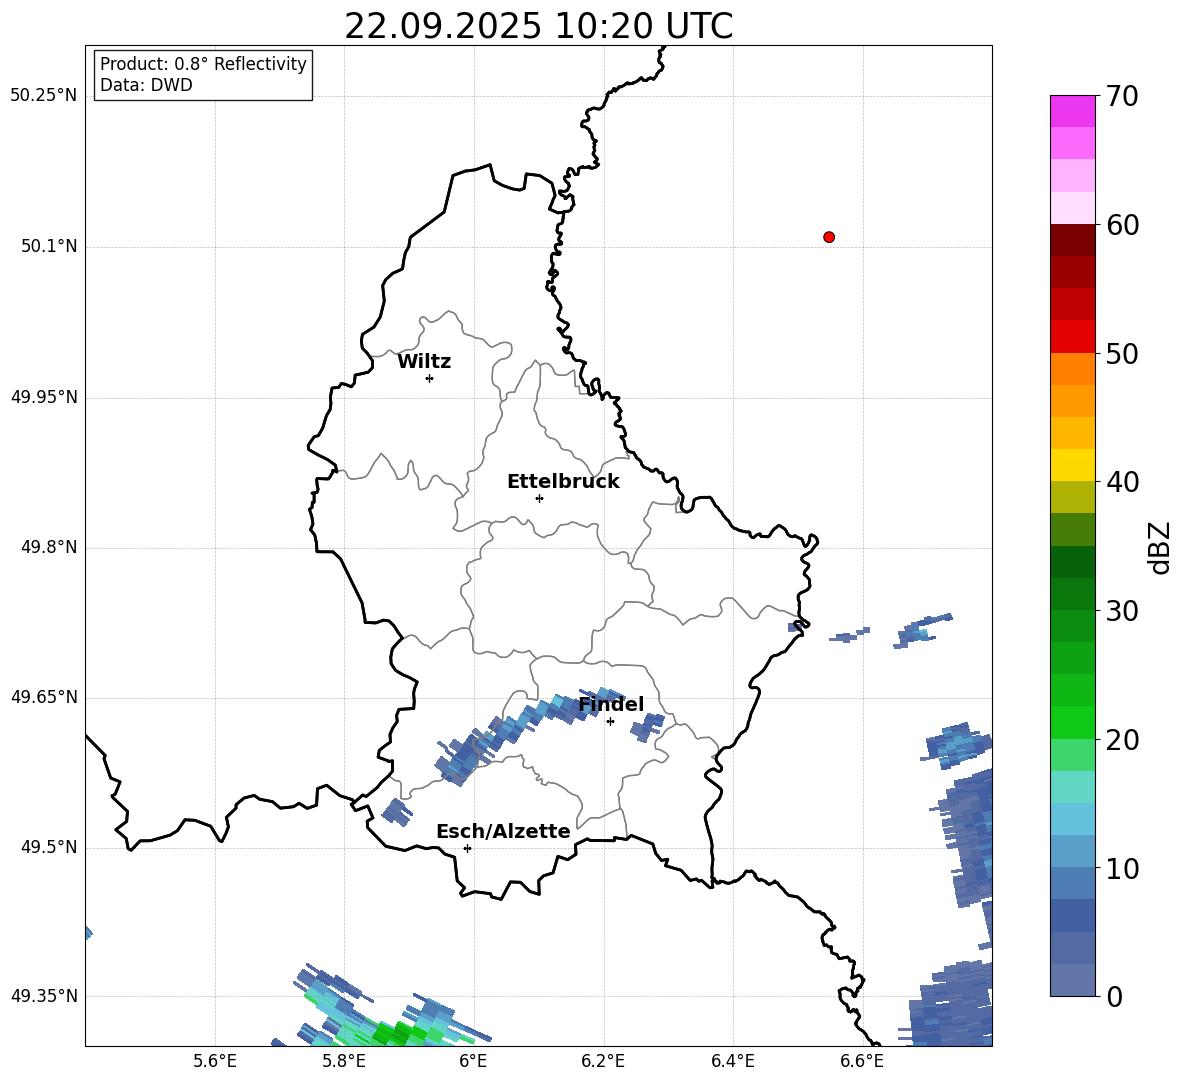
Task: Click the 6.4°E longitude label
Action: click(x=732, y=1061)
